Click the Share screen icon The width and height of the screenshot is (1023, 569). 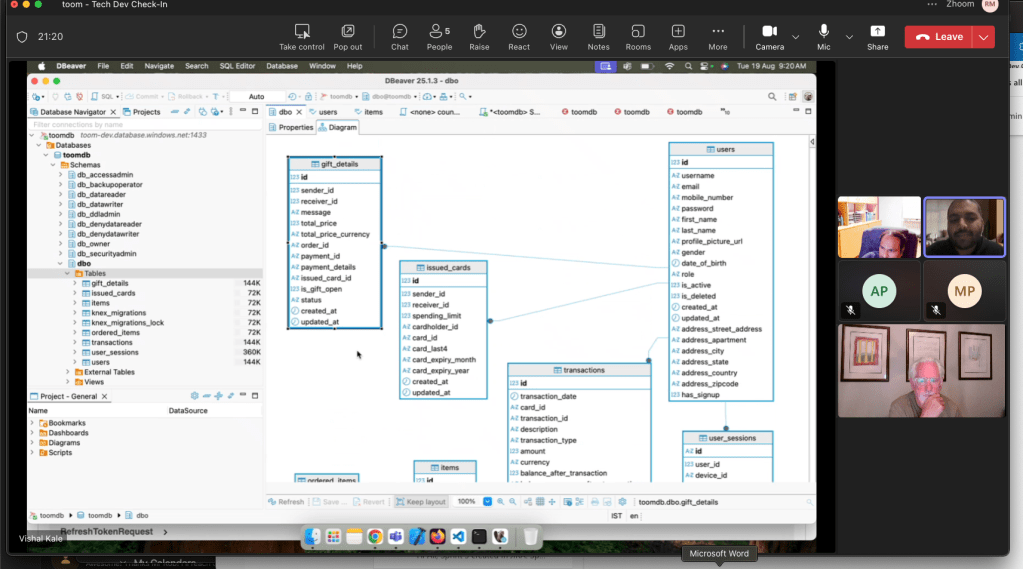877,37
